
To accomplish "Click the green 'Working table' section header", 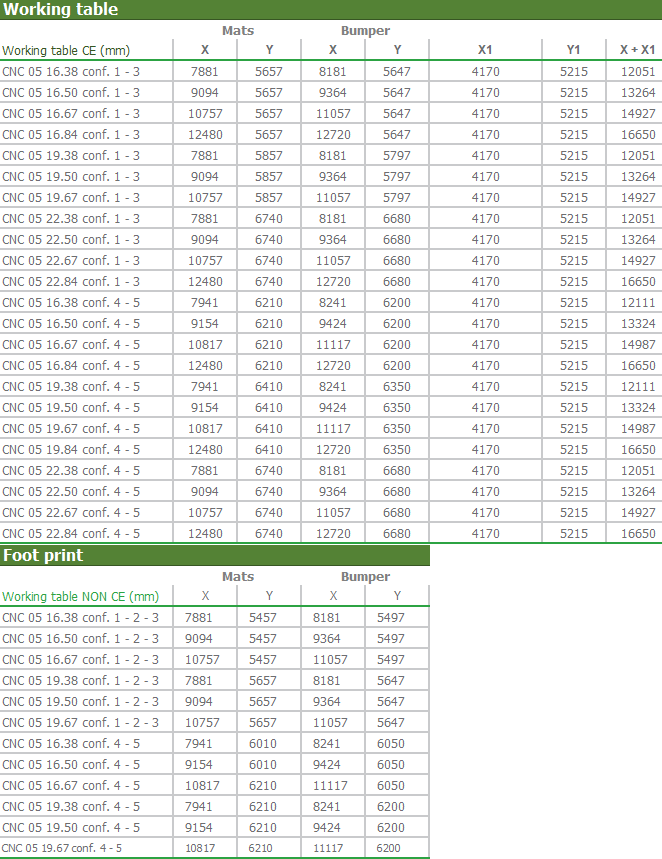I will point(331,9).
